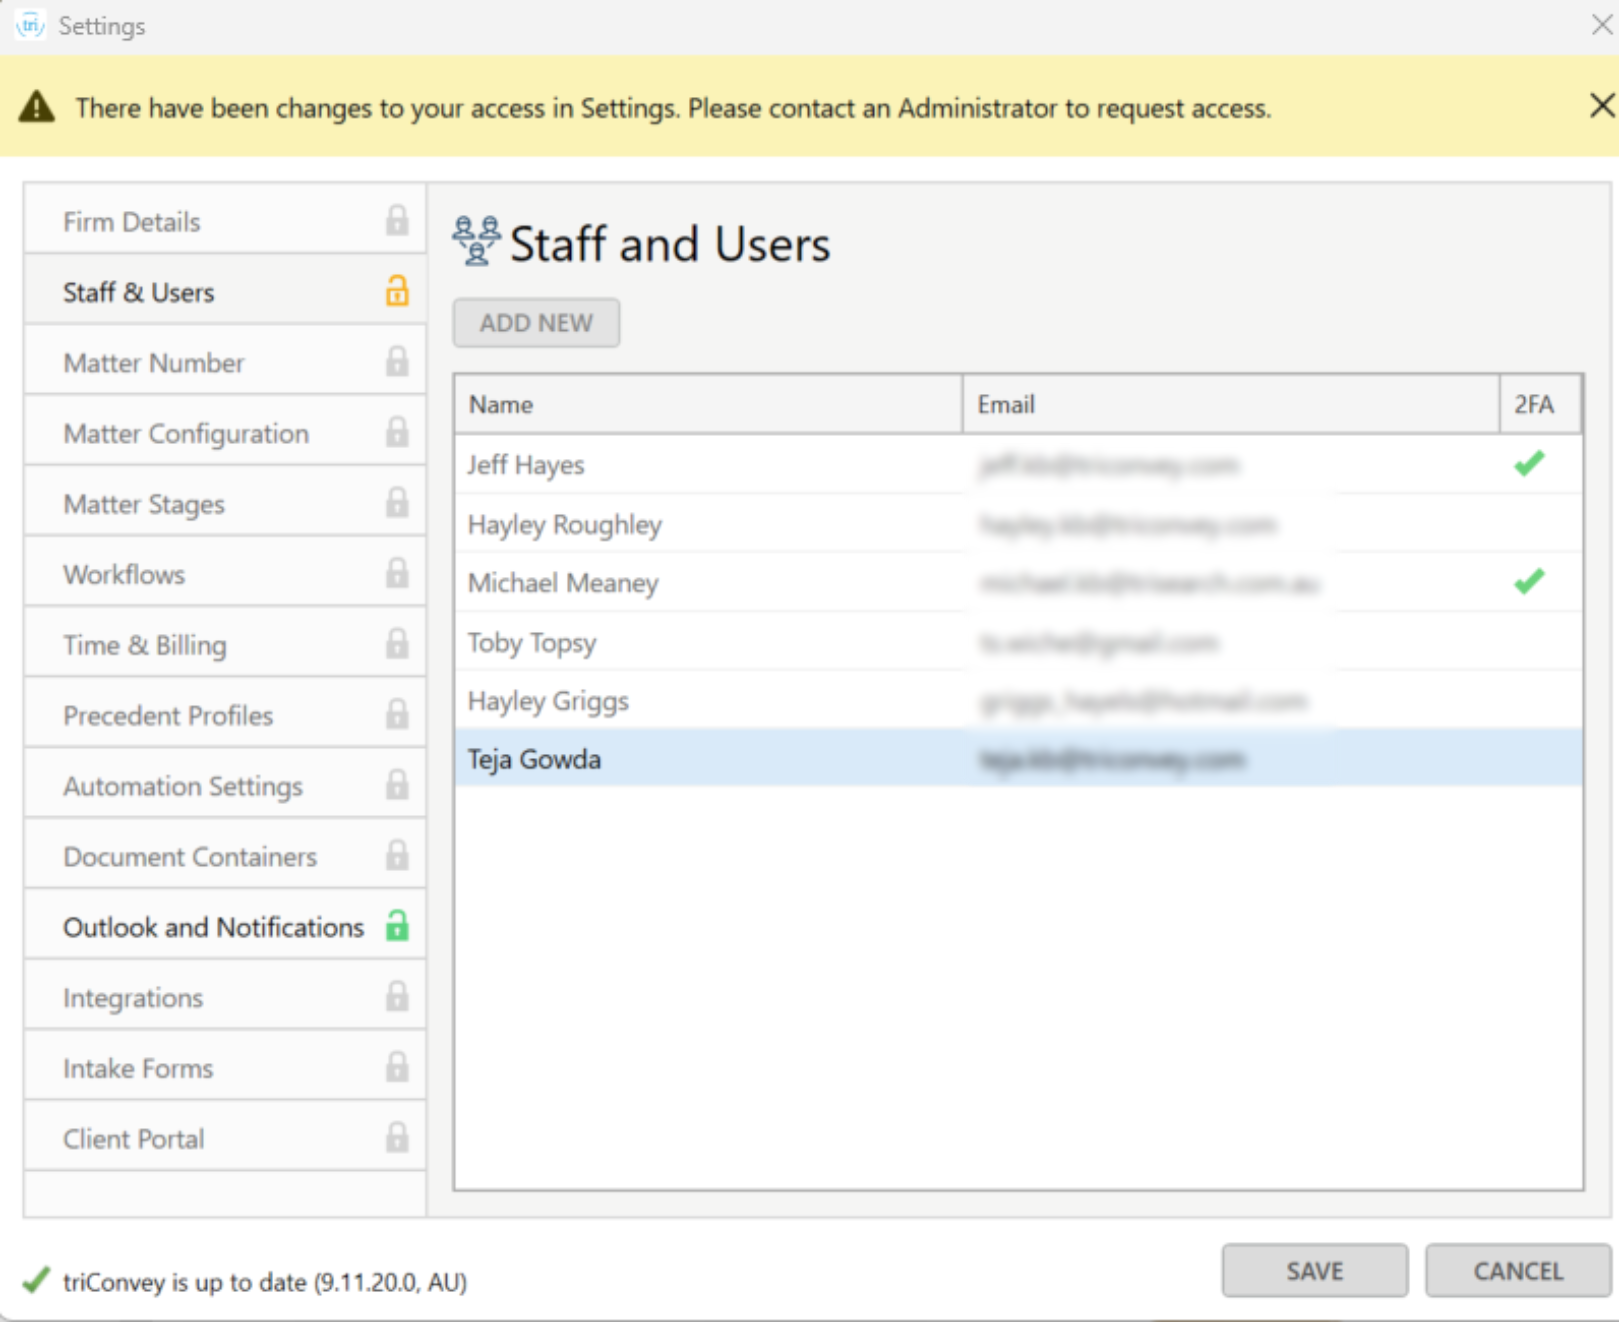Go to the Integrations settings section
Screen dimensions: 1619x1322
pyautogui.click(x=133, y=998)
